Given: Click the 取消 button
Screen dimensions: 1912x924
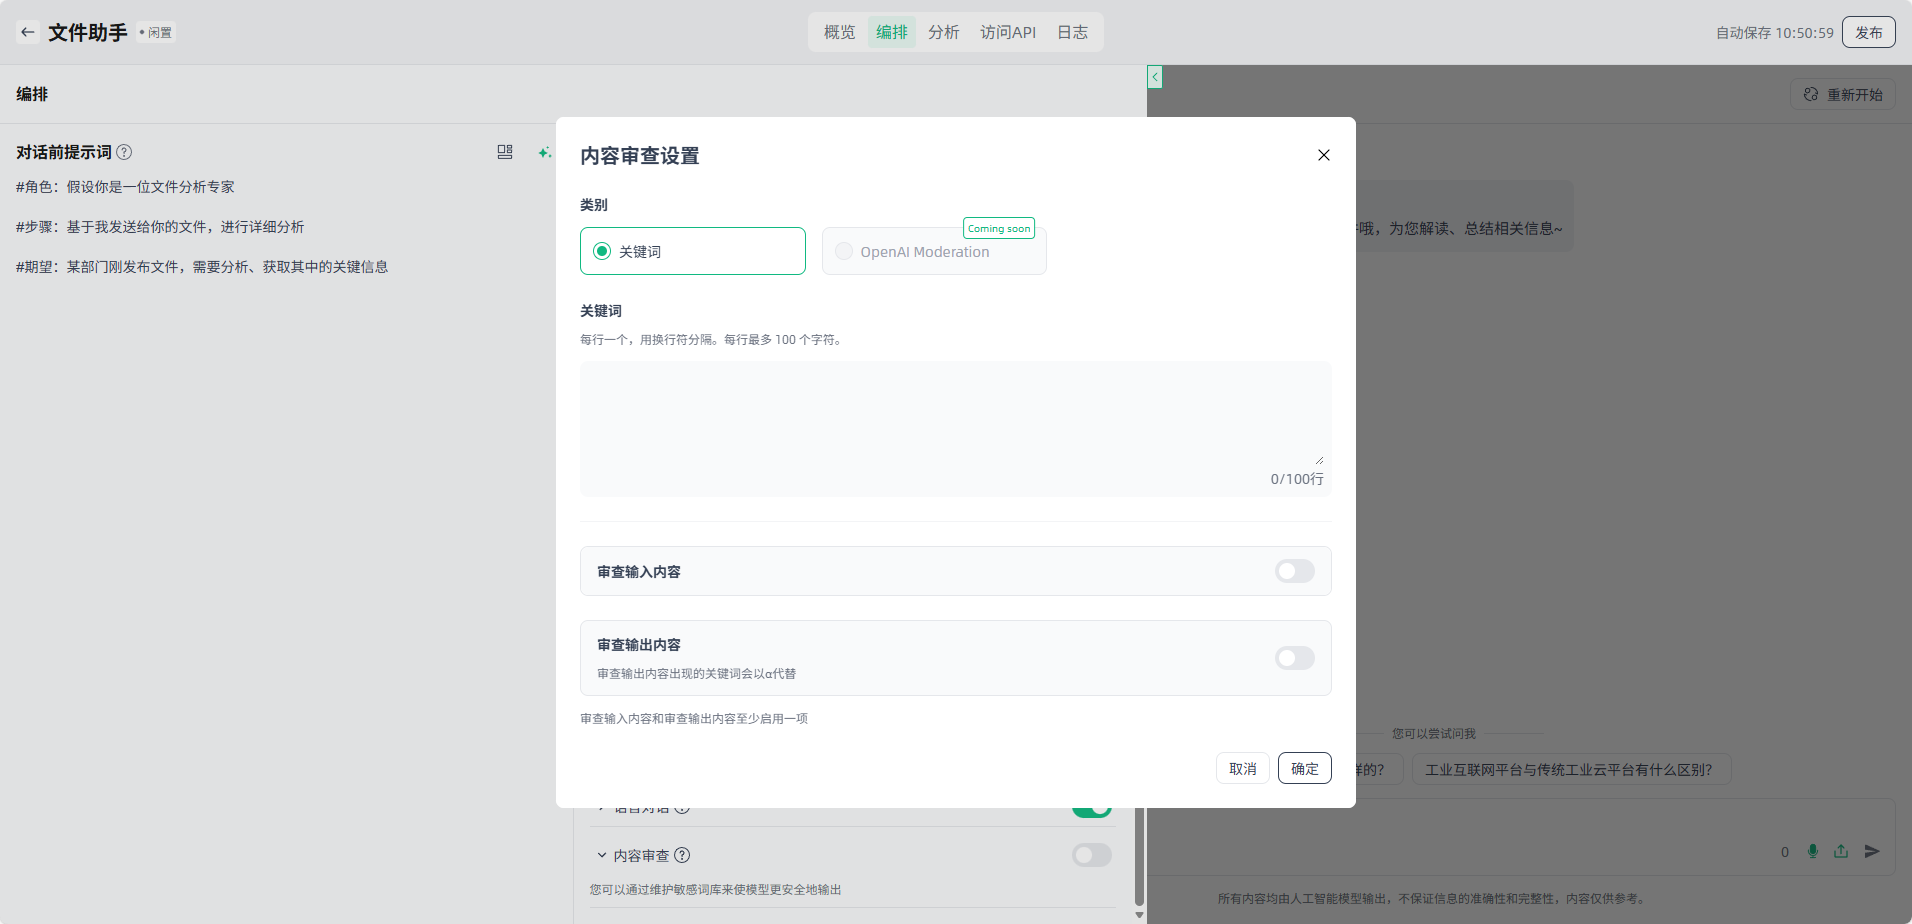Looking at the screenshot, I should (x=1242, y=768).
